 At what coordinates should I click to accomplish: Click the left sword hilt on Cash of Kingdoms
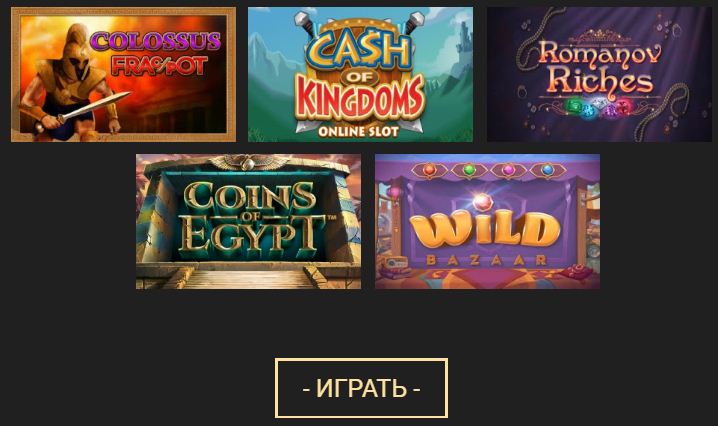pos(303,21)
